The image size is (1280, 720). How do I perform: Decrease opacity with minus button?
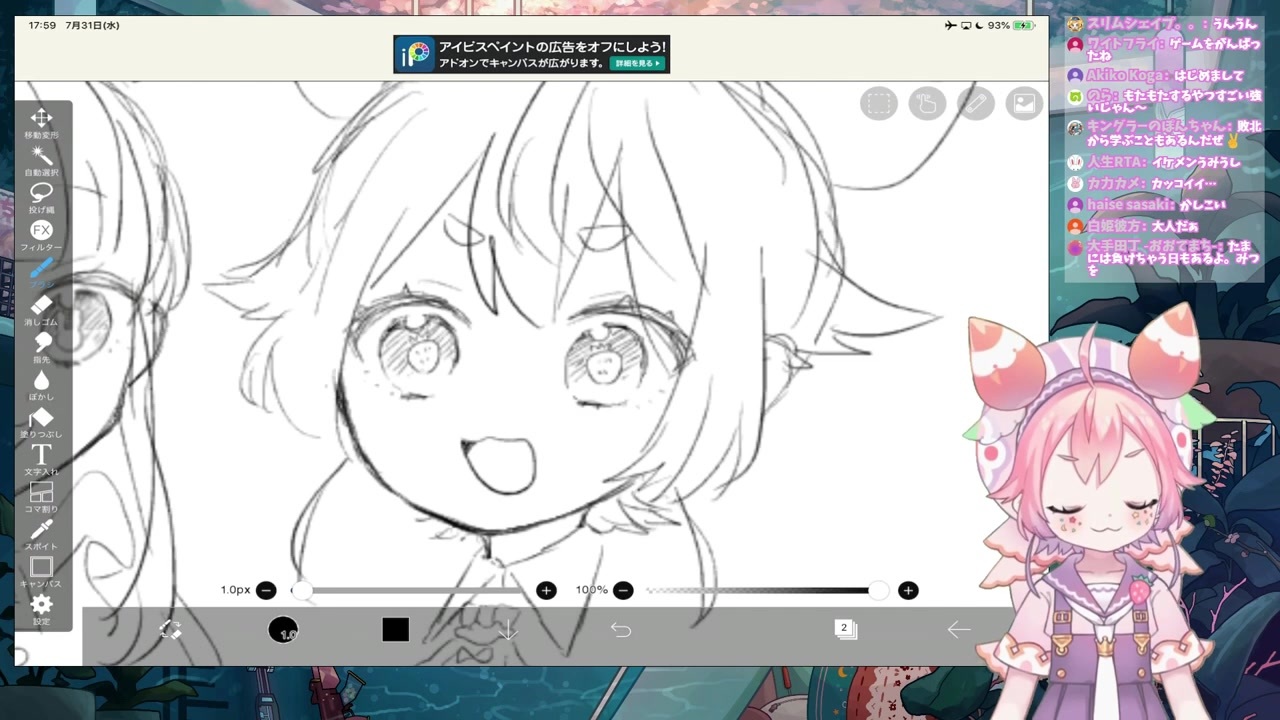623,591
